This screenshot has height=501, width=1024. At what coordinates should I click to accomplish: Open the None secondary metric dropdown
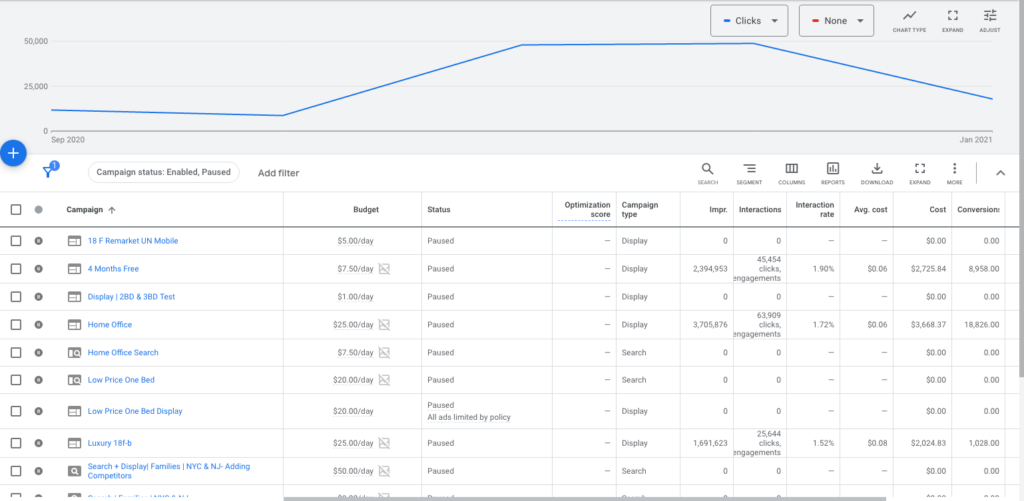[x=836, y=21]
